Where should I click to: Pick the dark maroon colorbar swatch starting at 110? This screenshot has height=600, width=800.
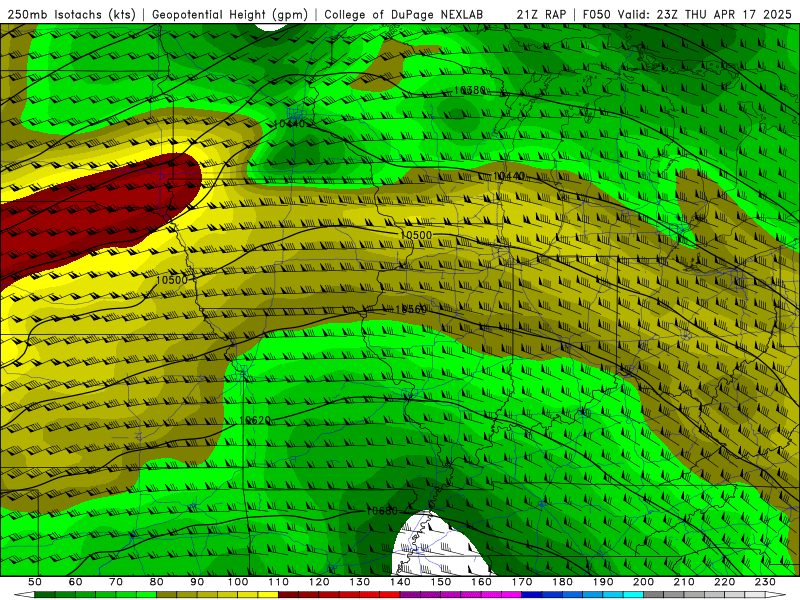(x=289, y=595)
